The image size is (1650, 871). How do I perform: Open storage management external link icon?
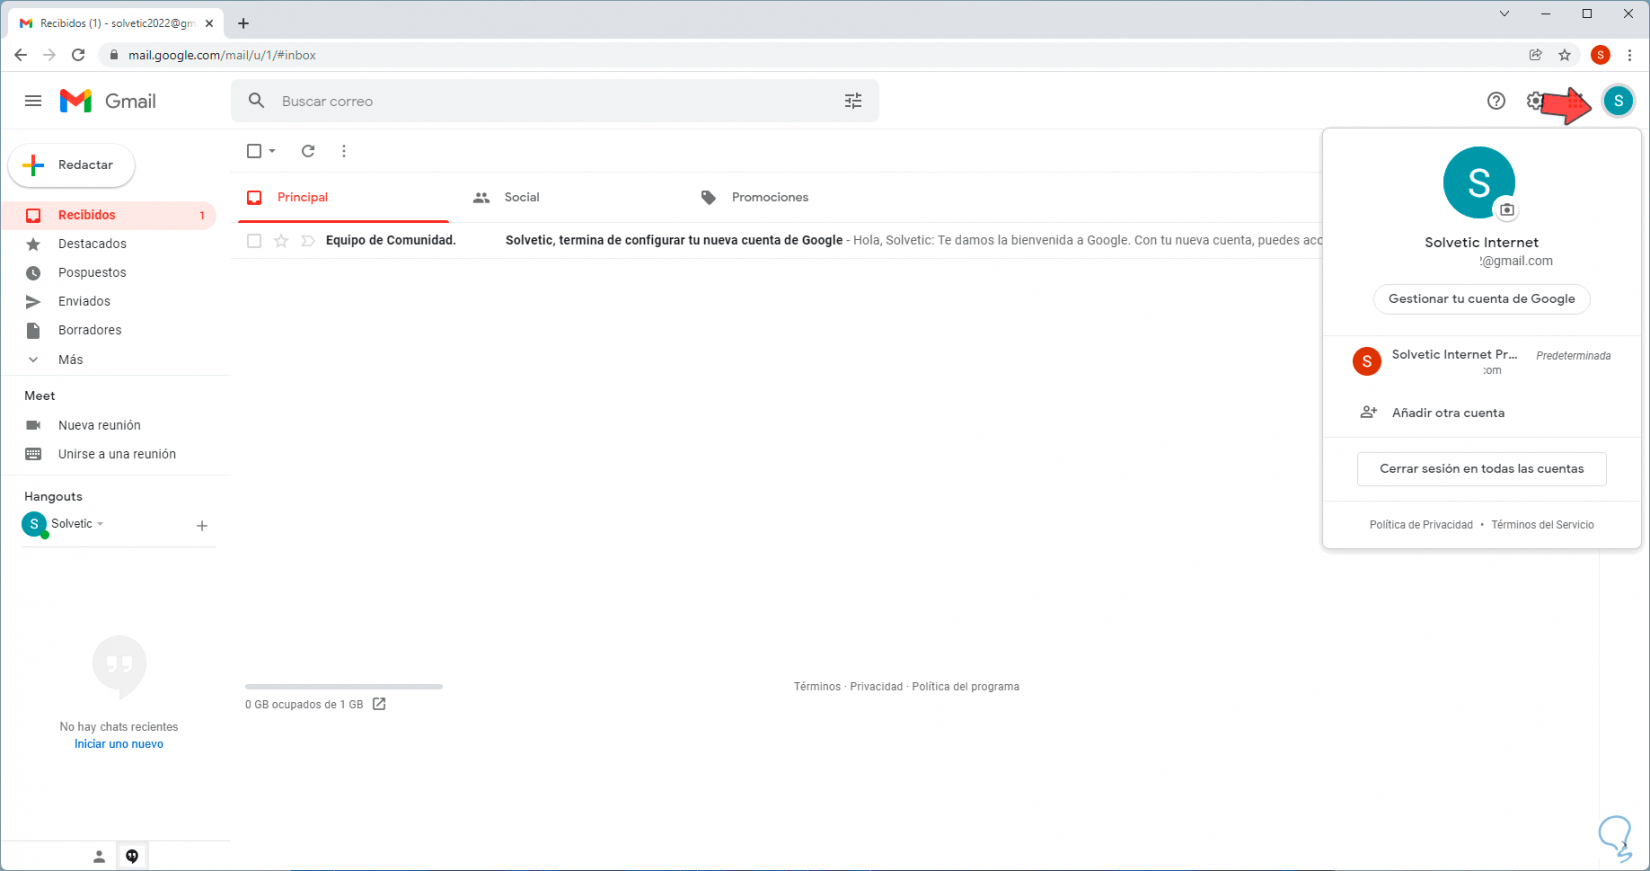click(x=379, y=704)
